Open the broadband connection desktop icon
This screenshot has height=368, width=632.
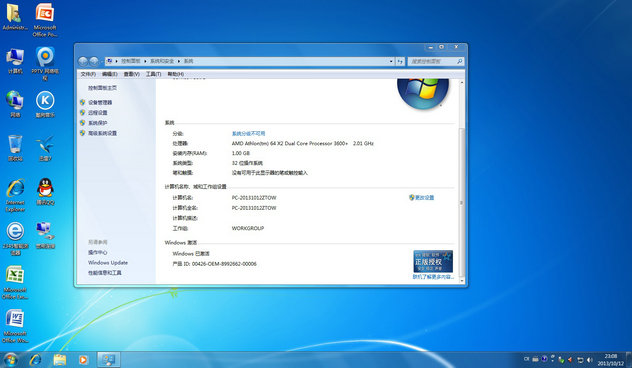(45, 235)
